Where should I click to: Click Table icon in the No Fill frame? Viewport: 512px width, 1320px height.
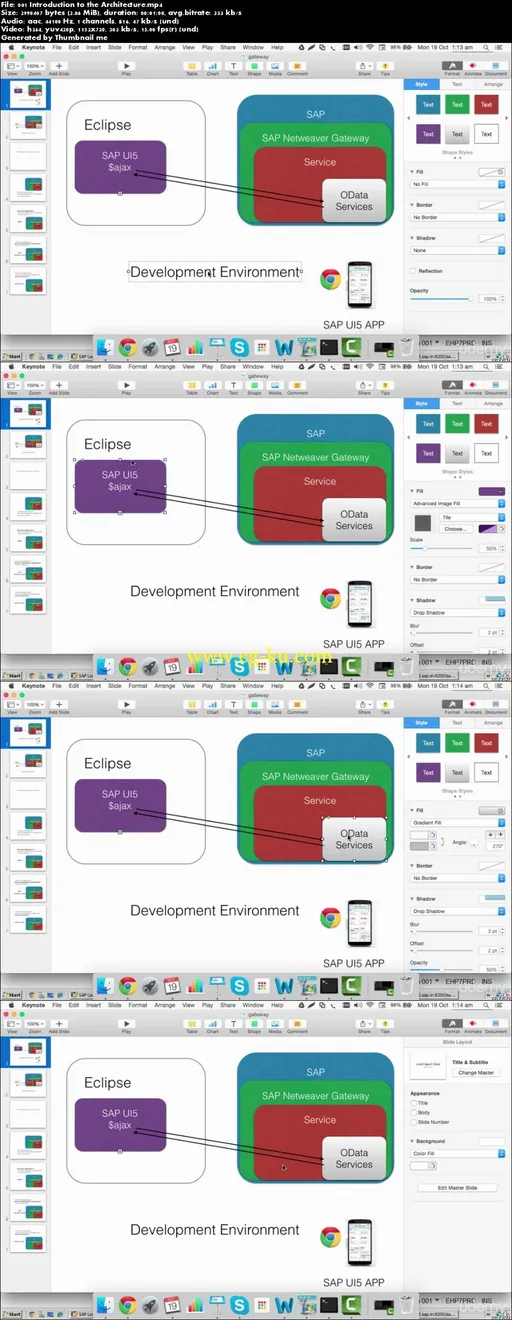point(192,66)
